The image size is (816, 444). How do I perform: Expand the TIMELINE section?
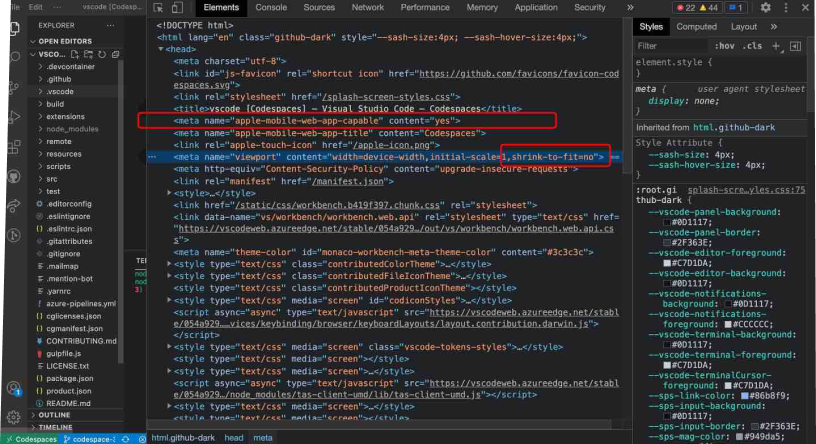(55, 427)
